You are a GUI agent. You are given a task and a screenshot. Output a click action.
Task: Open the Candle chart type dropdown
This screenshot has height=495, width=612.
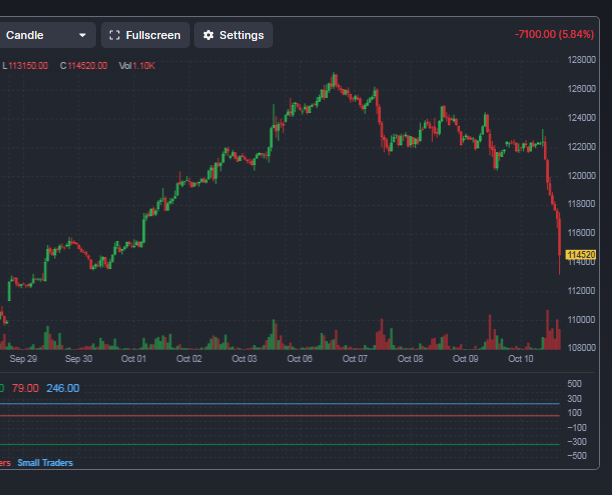click(46, 35)
